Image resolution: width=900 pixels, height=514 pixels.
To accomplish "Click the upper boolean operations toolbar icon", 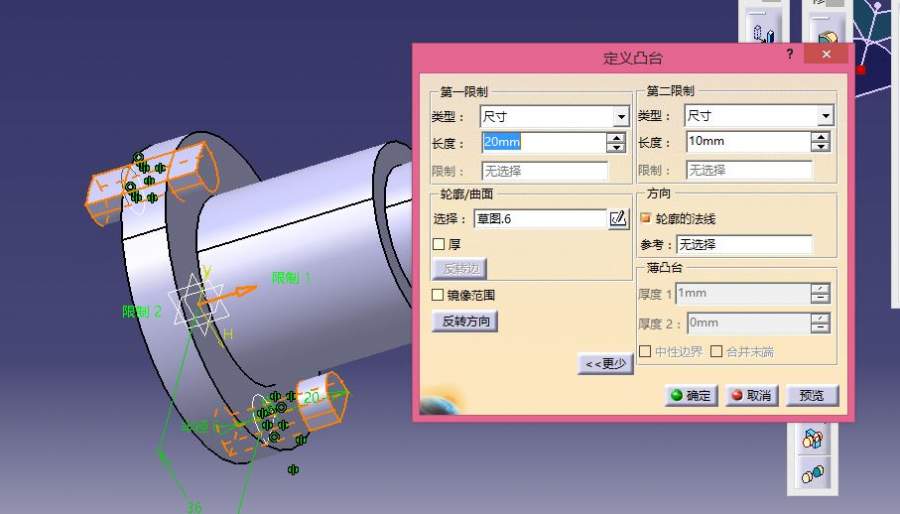I will (812, 439).
